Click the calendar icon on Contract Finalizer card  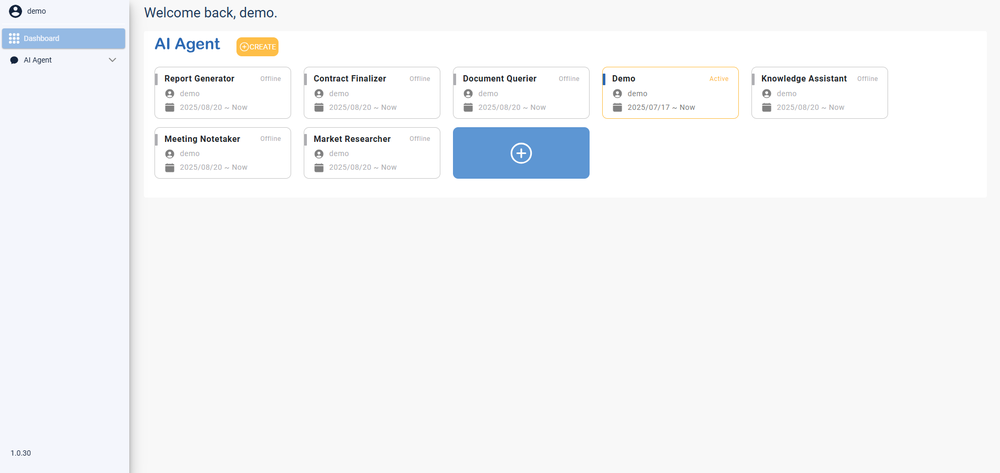pos(319,107)
